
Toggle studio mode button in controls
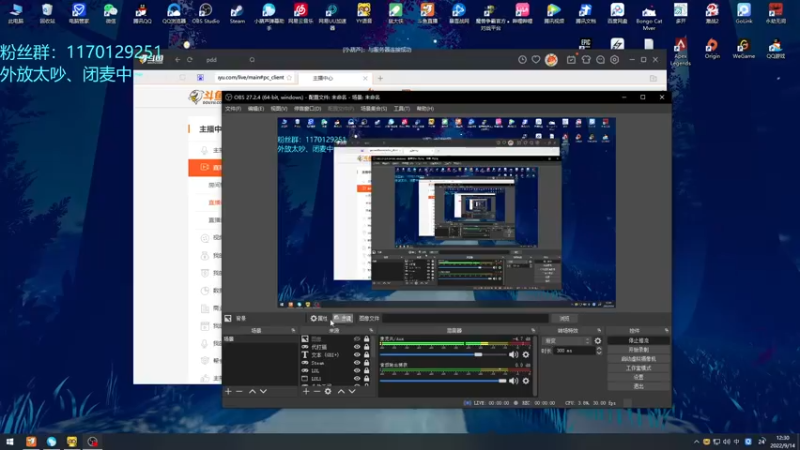638,368
